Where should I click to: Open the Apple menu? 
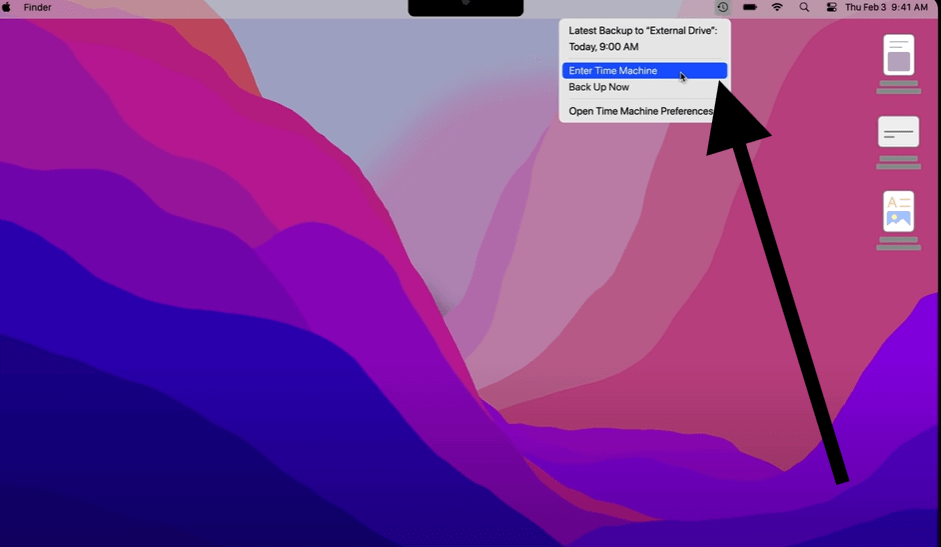[7, 7]
